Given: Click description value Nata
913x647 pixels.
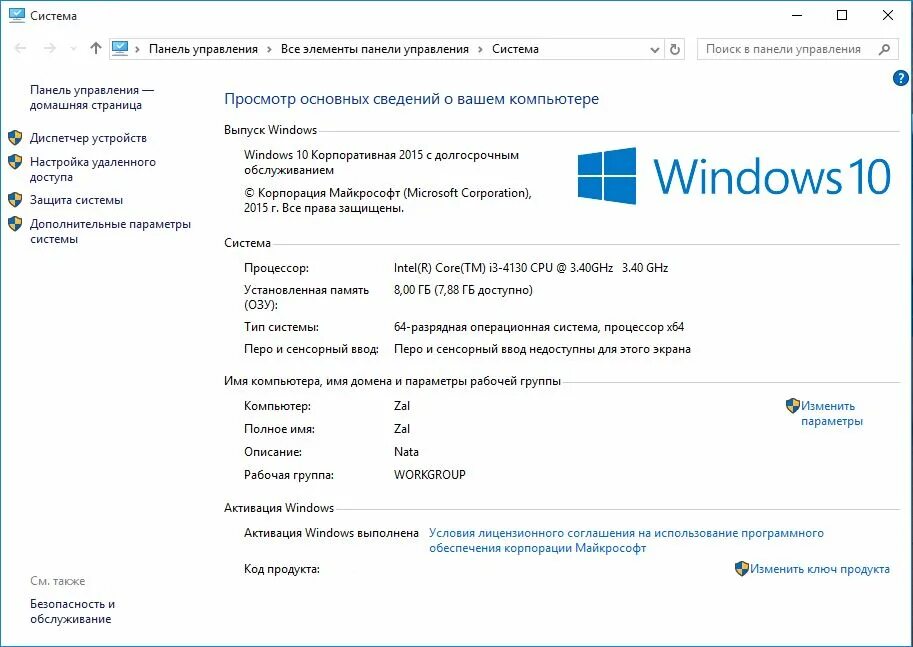Looking at the screenshot, I should click(x=406, y=452).
